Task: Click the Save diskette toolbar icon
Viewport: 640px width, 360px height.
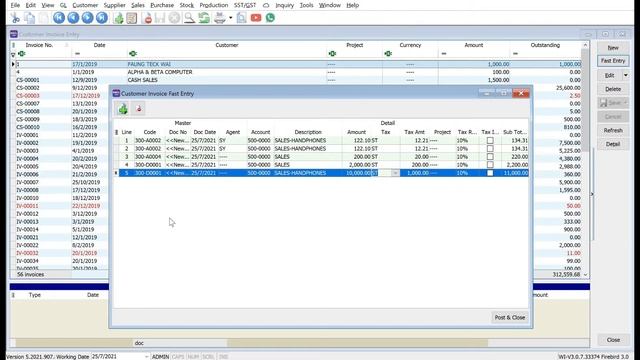Action: [160, 18]
